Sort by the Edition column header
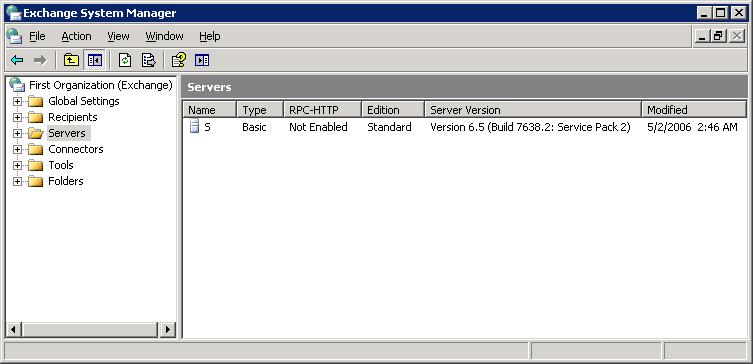753x364 pixels. click(393, 109)
